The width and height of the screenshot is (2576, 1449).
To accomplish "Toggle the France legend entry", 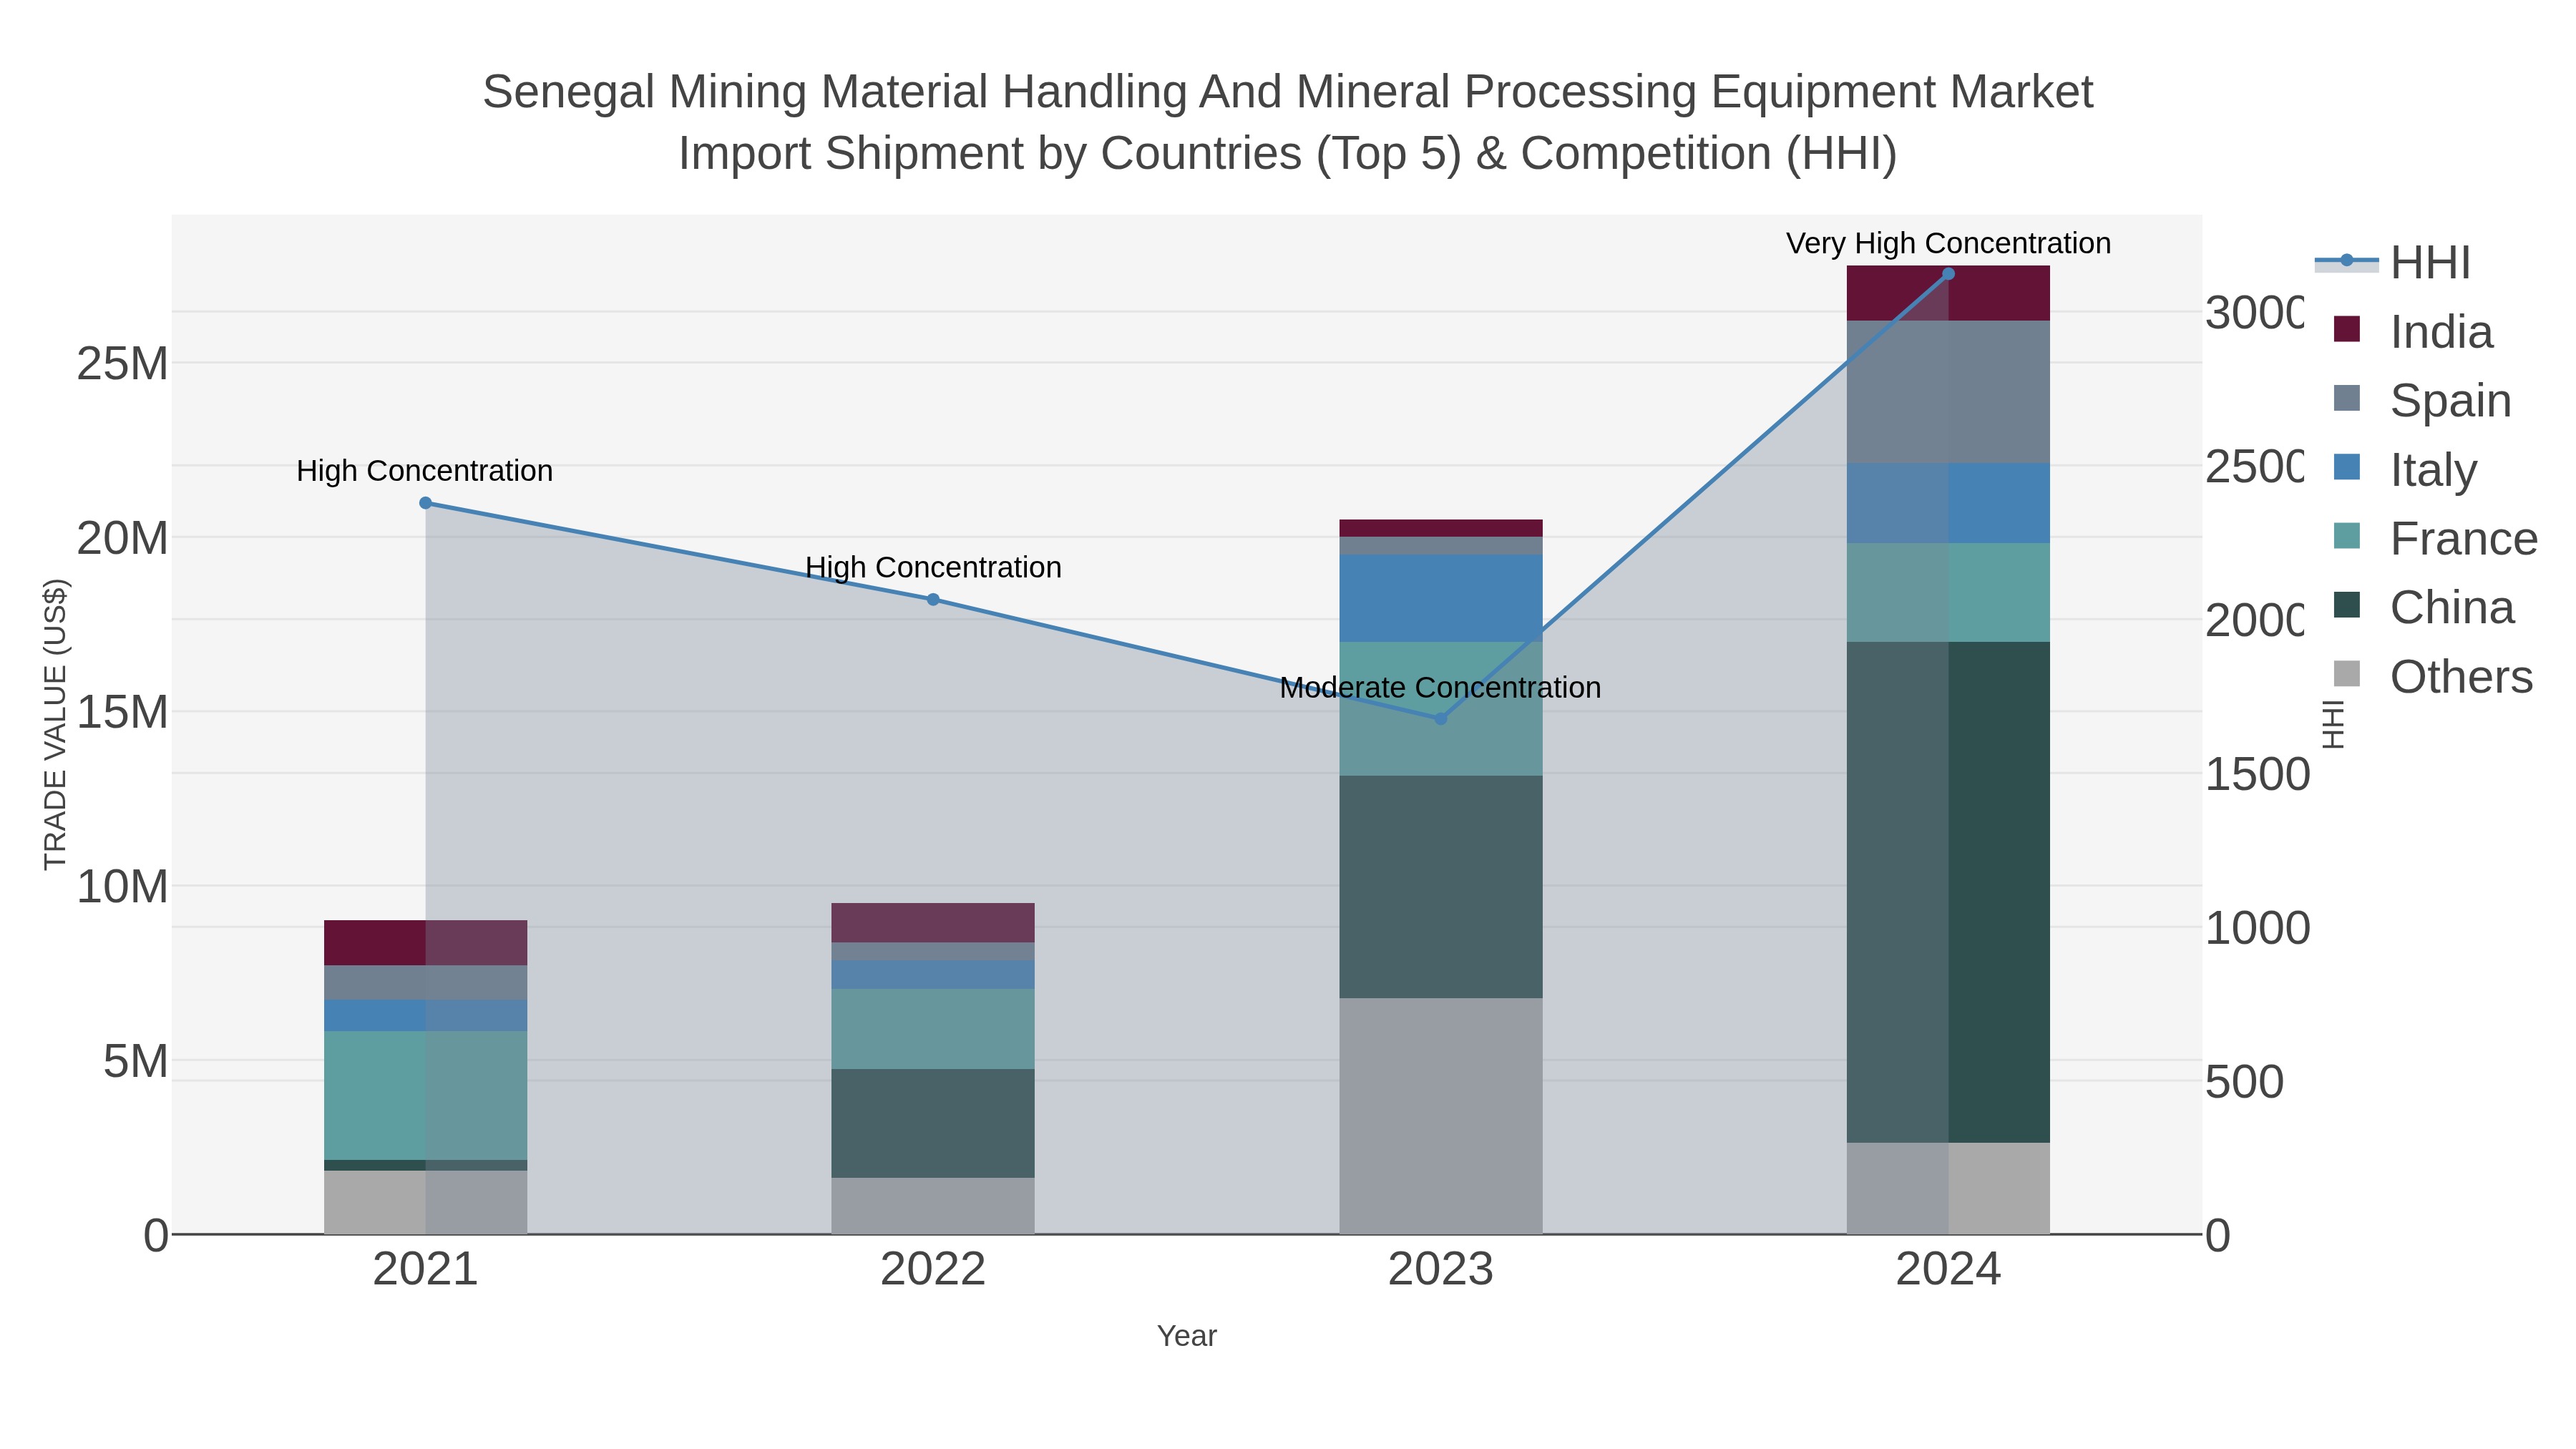I will (2434, 539).
